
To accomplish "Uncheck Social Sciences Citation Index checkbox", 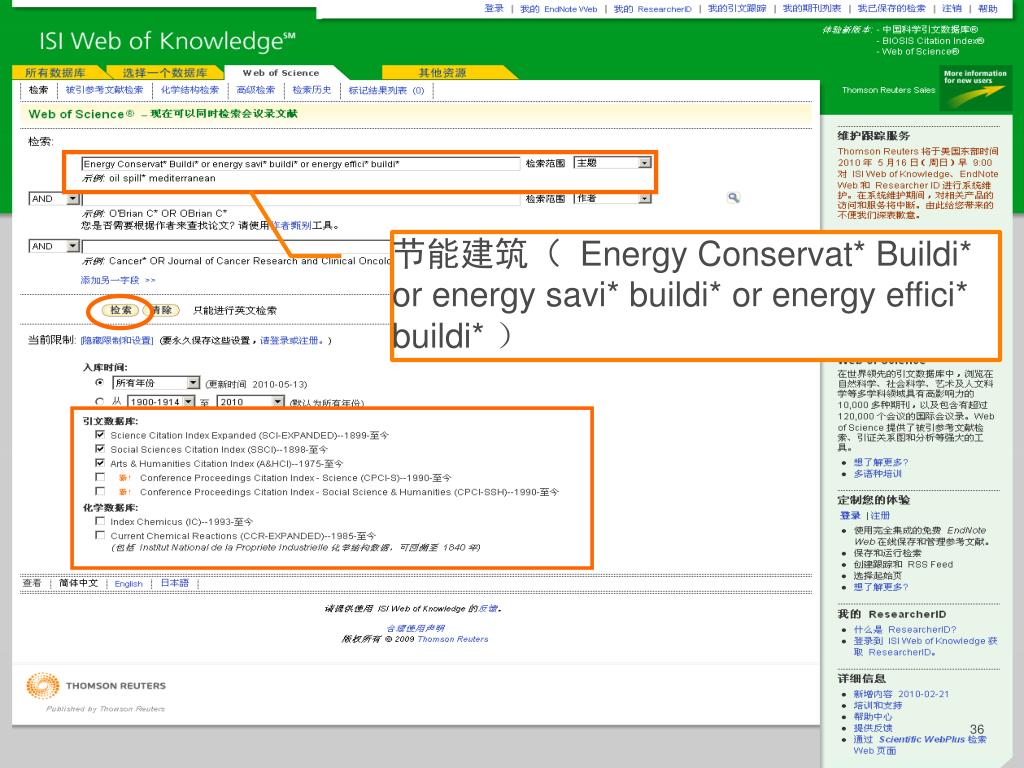I will coord(100,449).
